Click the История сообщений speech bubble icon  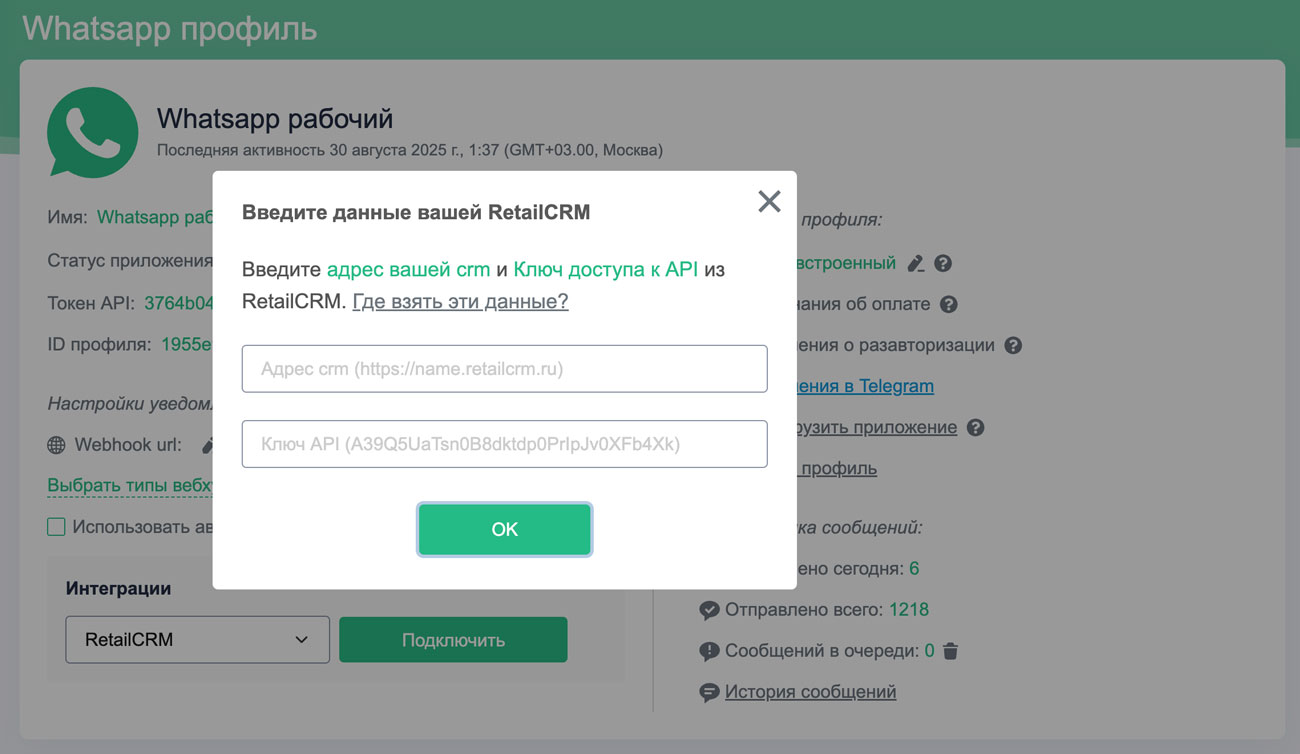(709, 692)
